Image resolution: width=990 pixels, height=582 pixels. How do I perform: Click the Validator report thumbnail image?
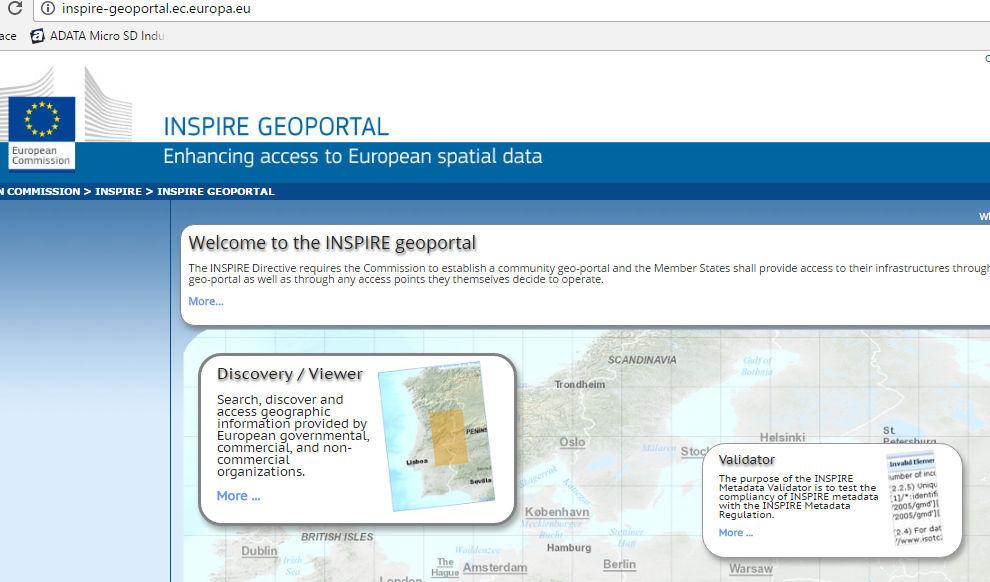(915, 500)
